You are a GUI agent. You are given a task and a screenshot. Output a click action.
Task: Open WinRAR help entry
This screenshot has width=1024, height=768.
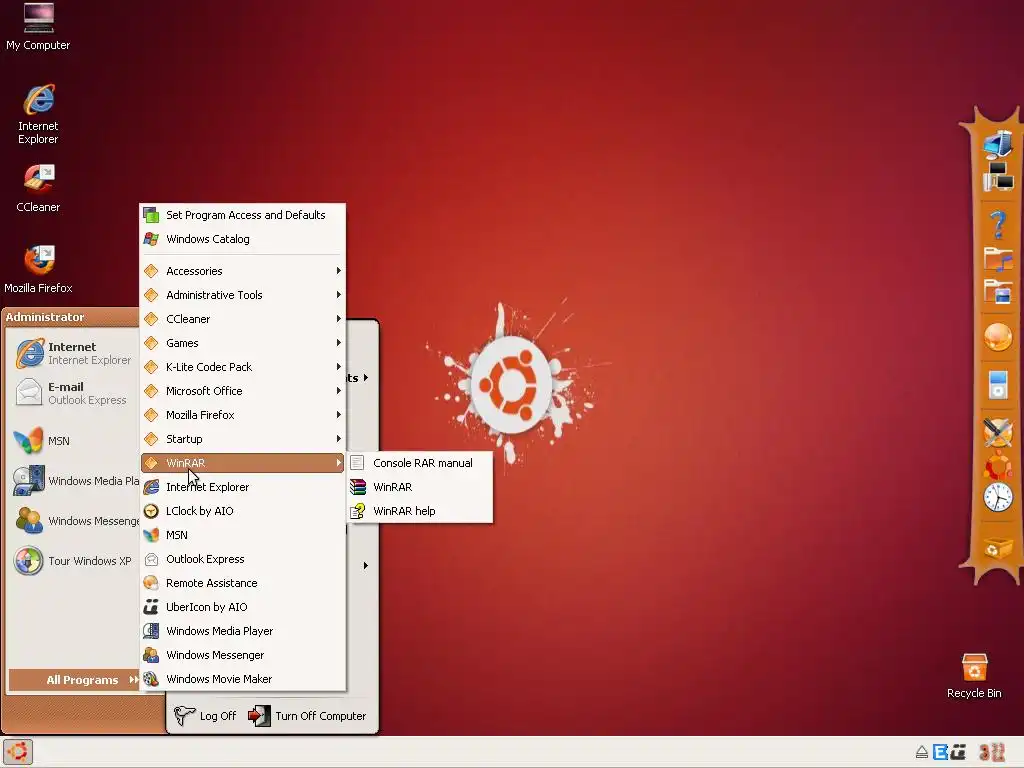coord(420,511)
